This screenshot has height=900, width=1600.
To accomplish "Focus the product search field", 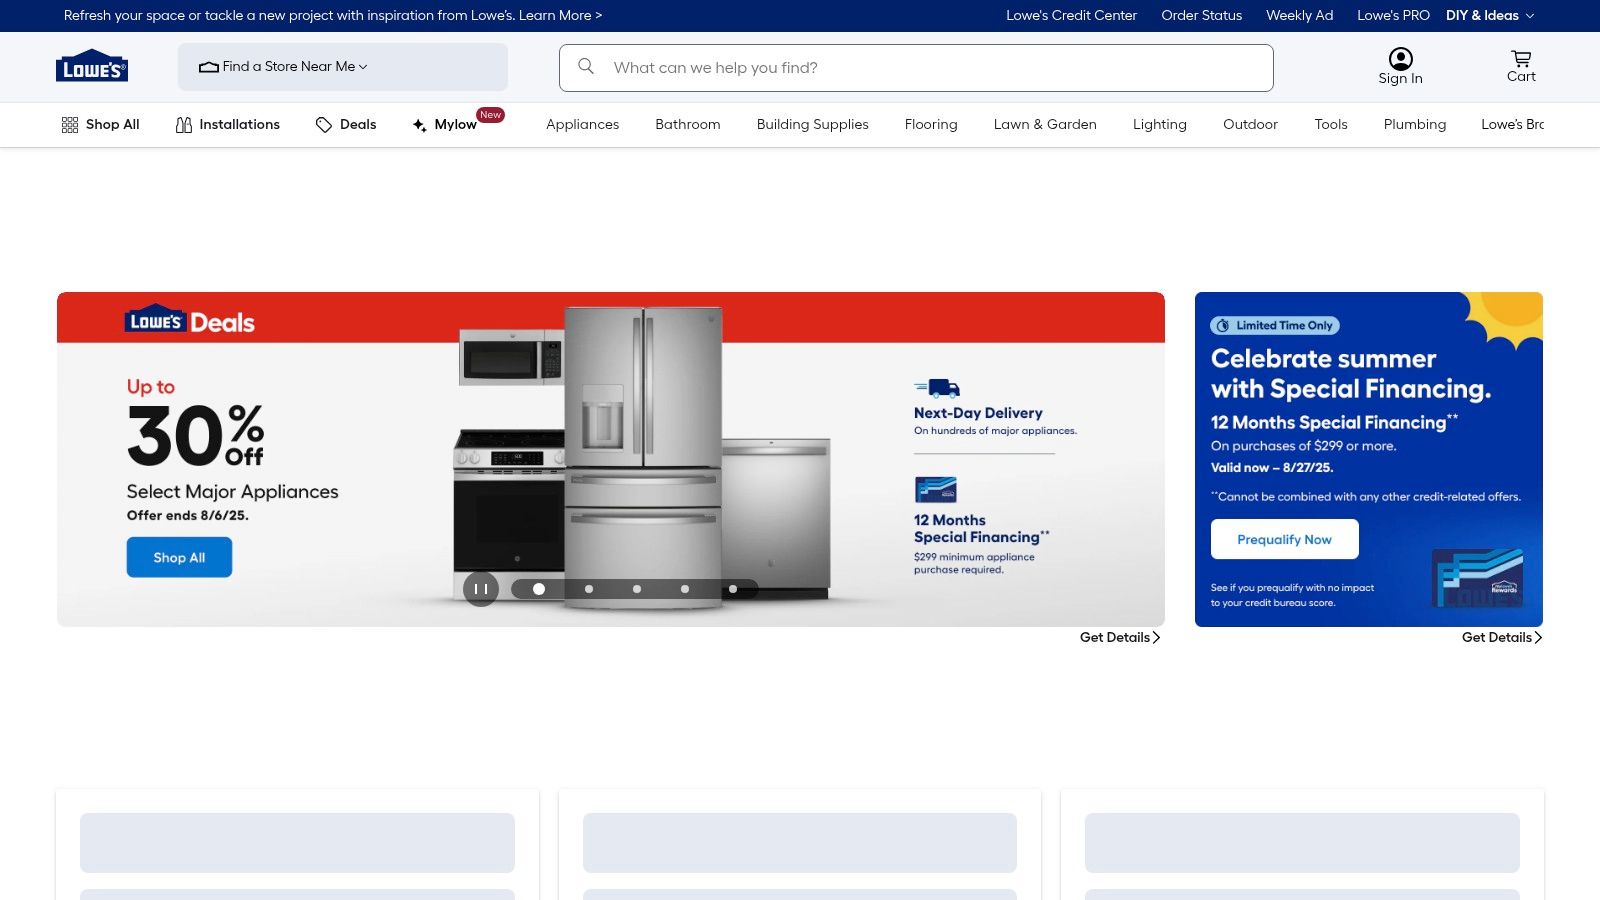I will click(x=916, y=68).
